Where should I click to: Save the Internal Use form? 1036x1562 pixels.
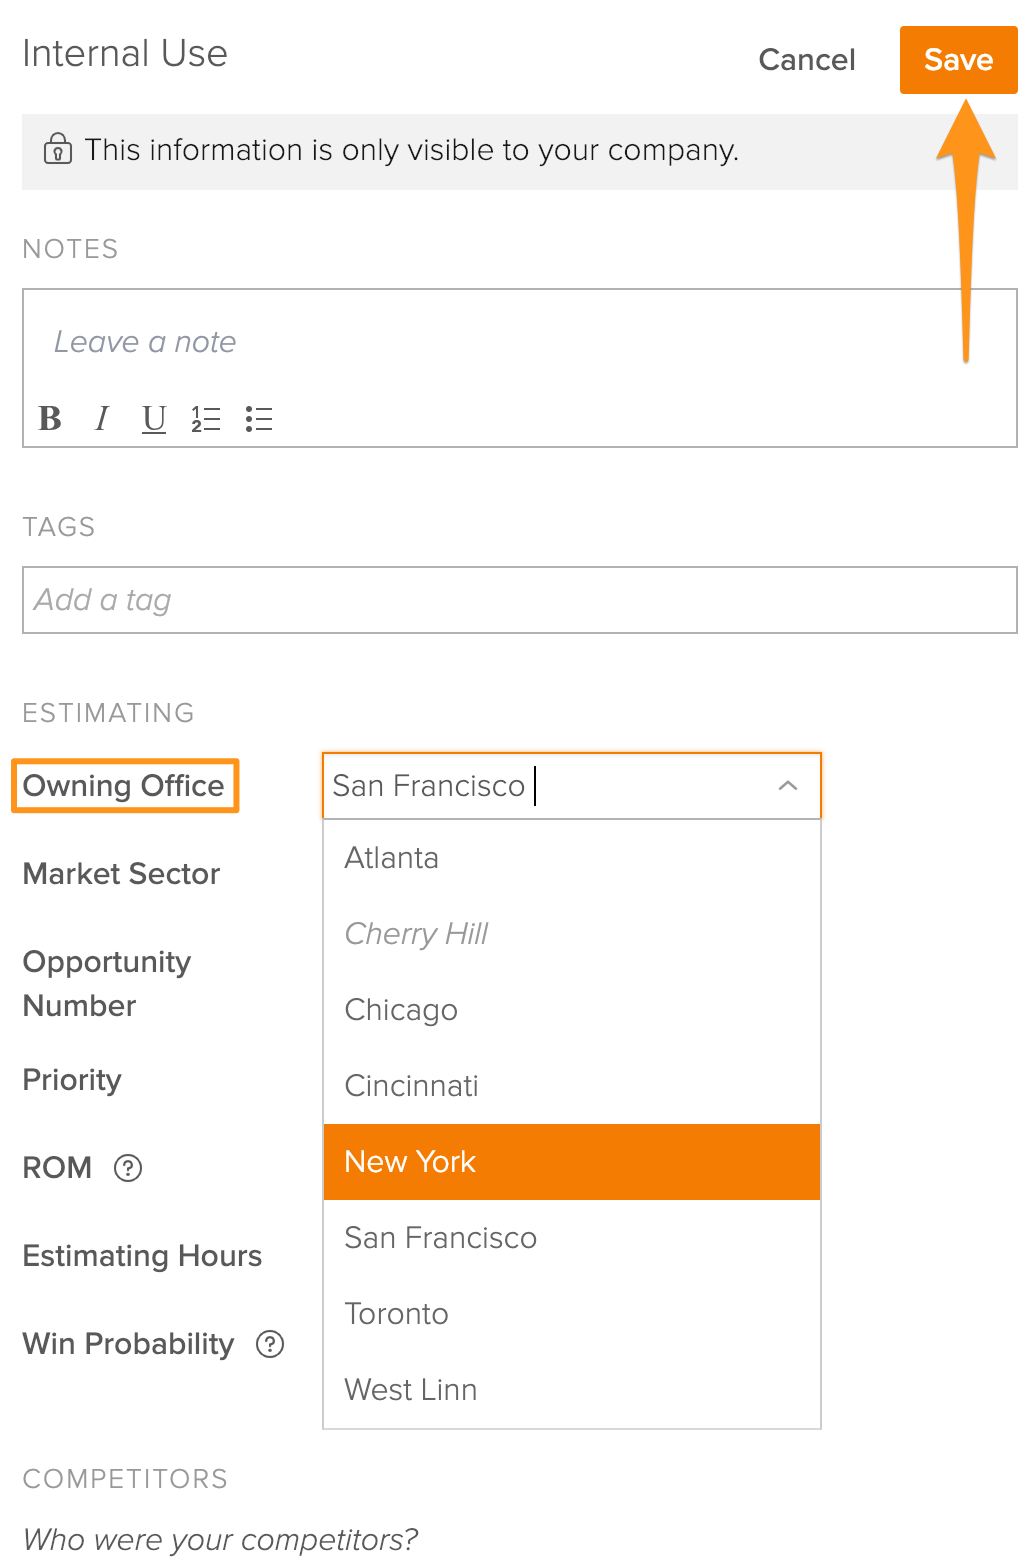[x=957, y=60]
